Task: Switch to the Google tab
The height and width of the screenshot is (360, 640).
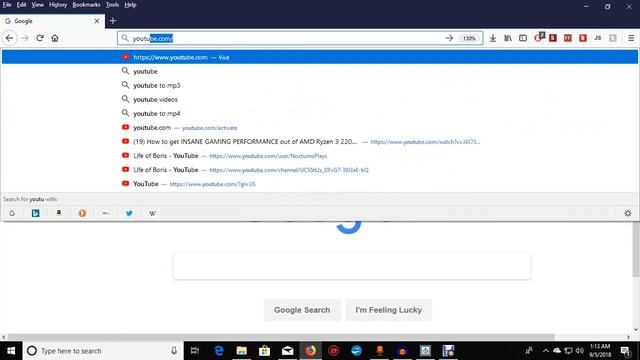Action: (52, 21)
